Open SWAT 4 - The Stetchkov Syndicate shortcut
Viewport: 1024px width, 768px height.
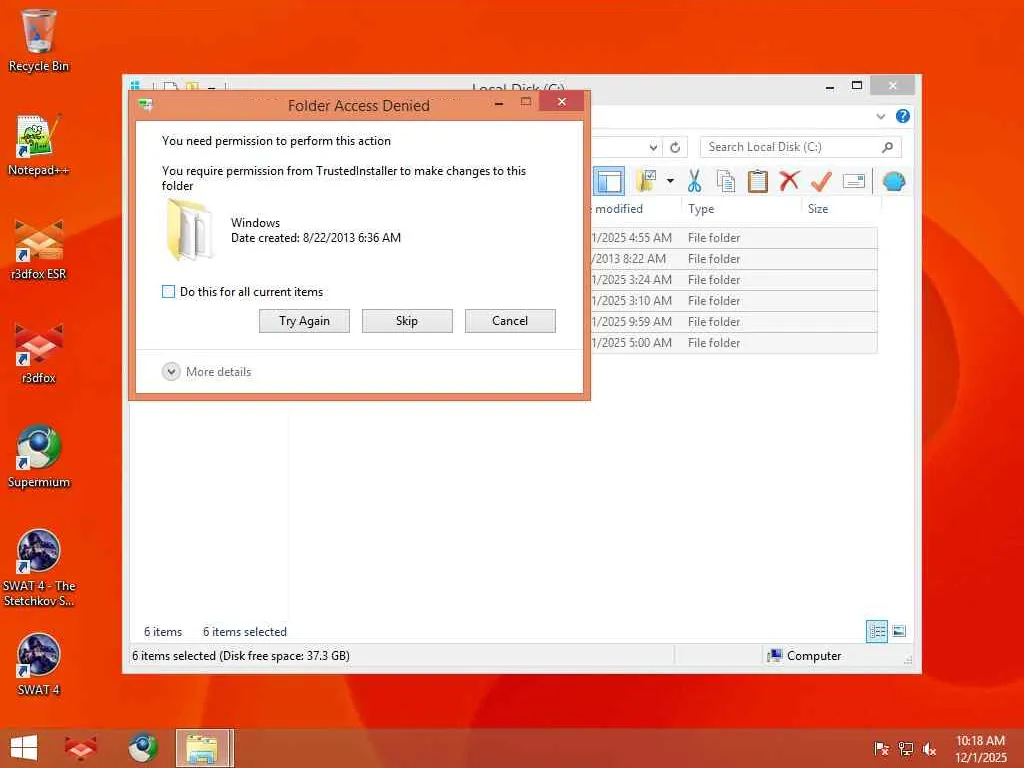point(38,568)
